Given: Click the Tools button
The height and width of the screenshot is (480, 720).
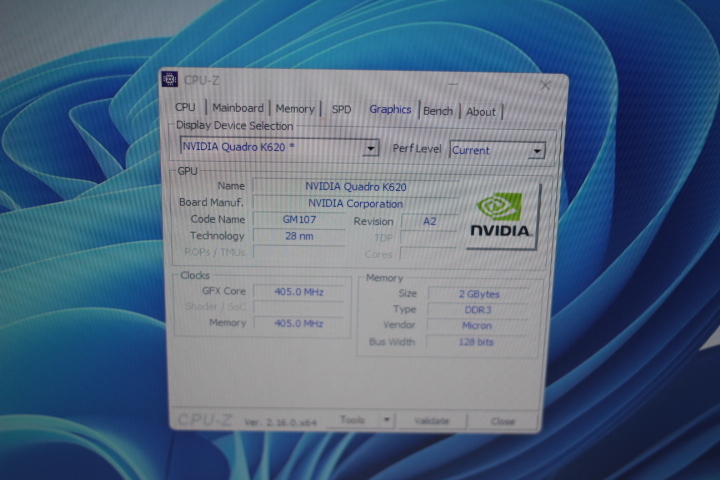Looking at the screenshot, I should pos(353,420).
